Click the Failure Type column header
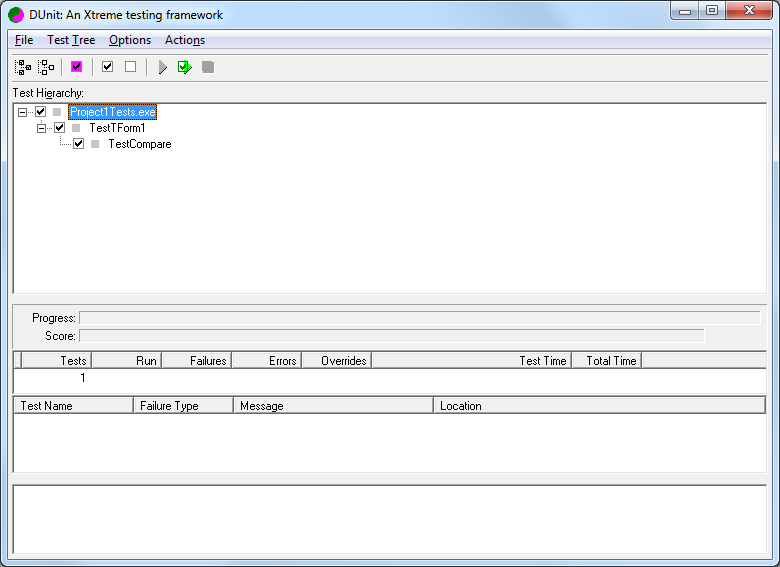The image size is (780, 567). 184,406
